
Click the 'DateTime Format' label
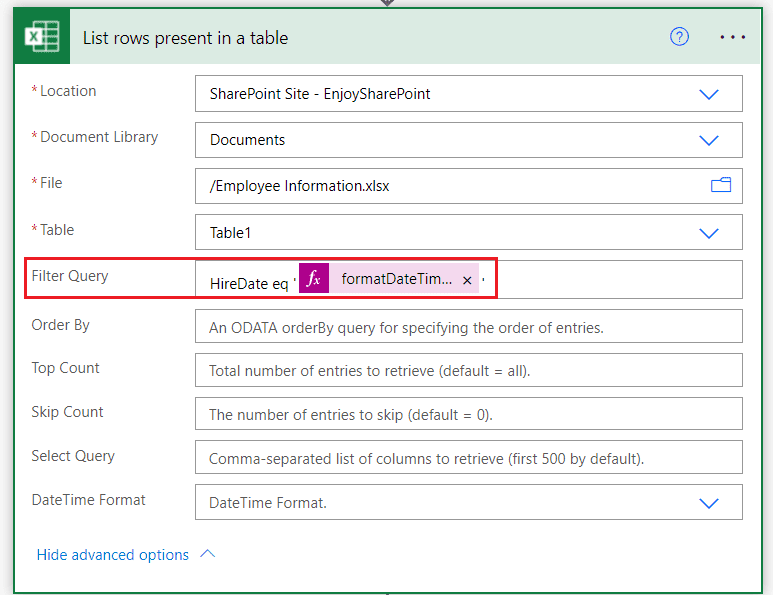click(x=88, y=500)
